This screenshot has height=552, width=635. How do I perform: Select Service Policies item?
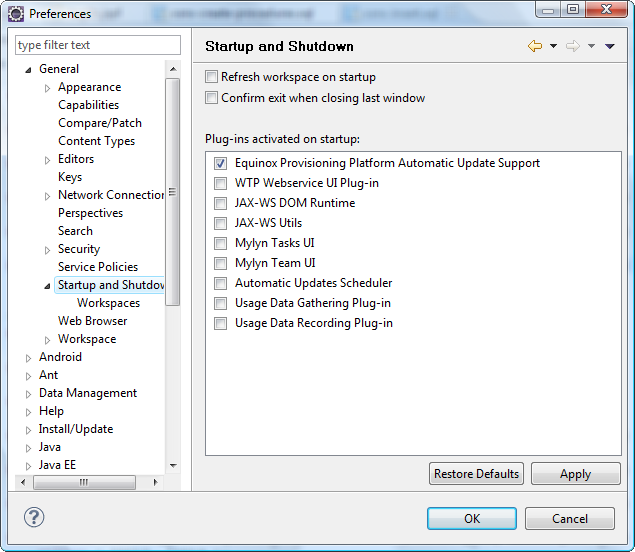(98, 267)
